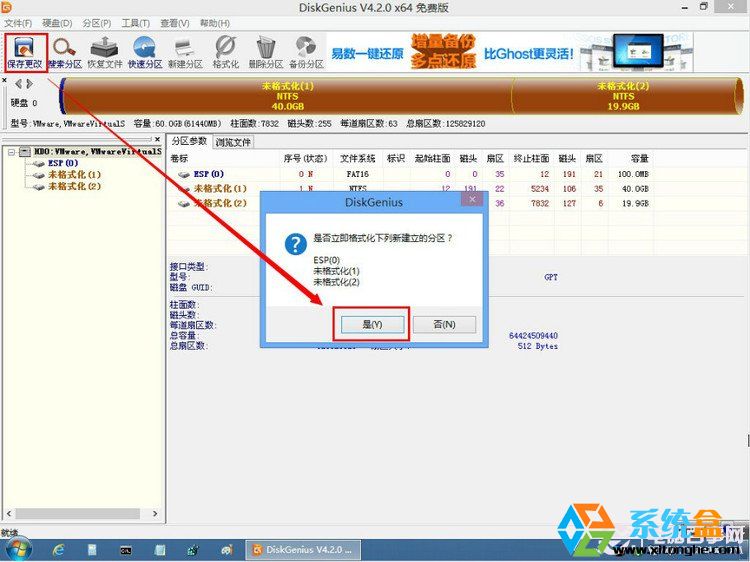This screenshot has height=562, width=750.
Task: Open the Tools (工具) menu
Action: coord(135,23)
